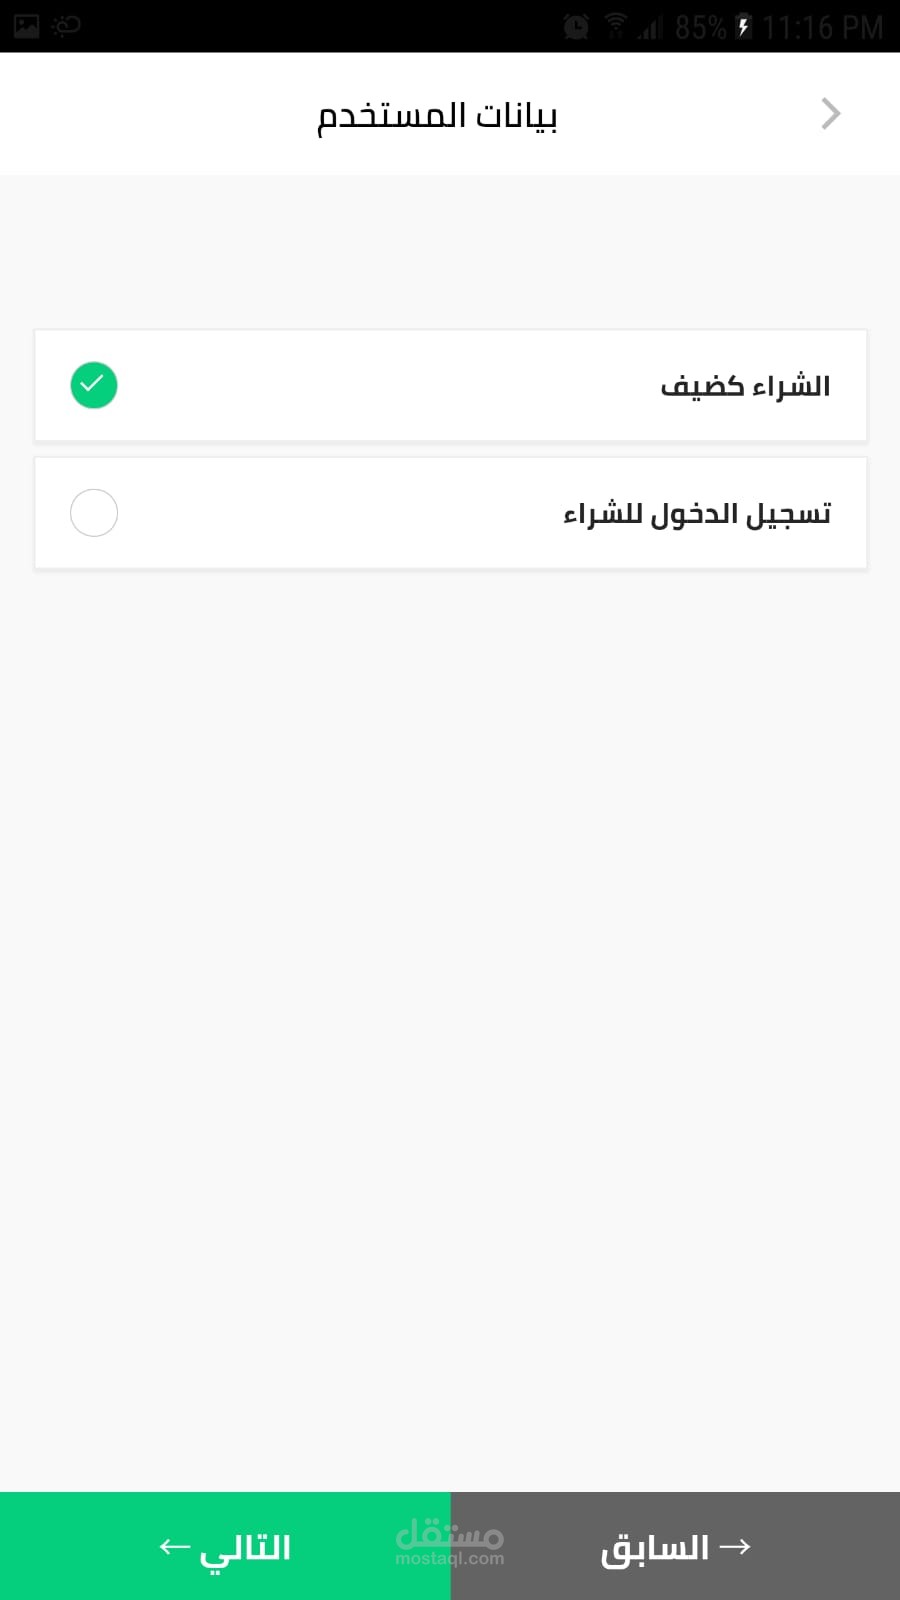Tap the 11:16 PM clock
Image resolution: width=900 pixels, height=1600 pixels.
pos(823,27)
